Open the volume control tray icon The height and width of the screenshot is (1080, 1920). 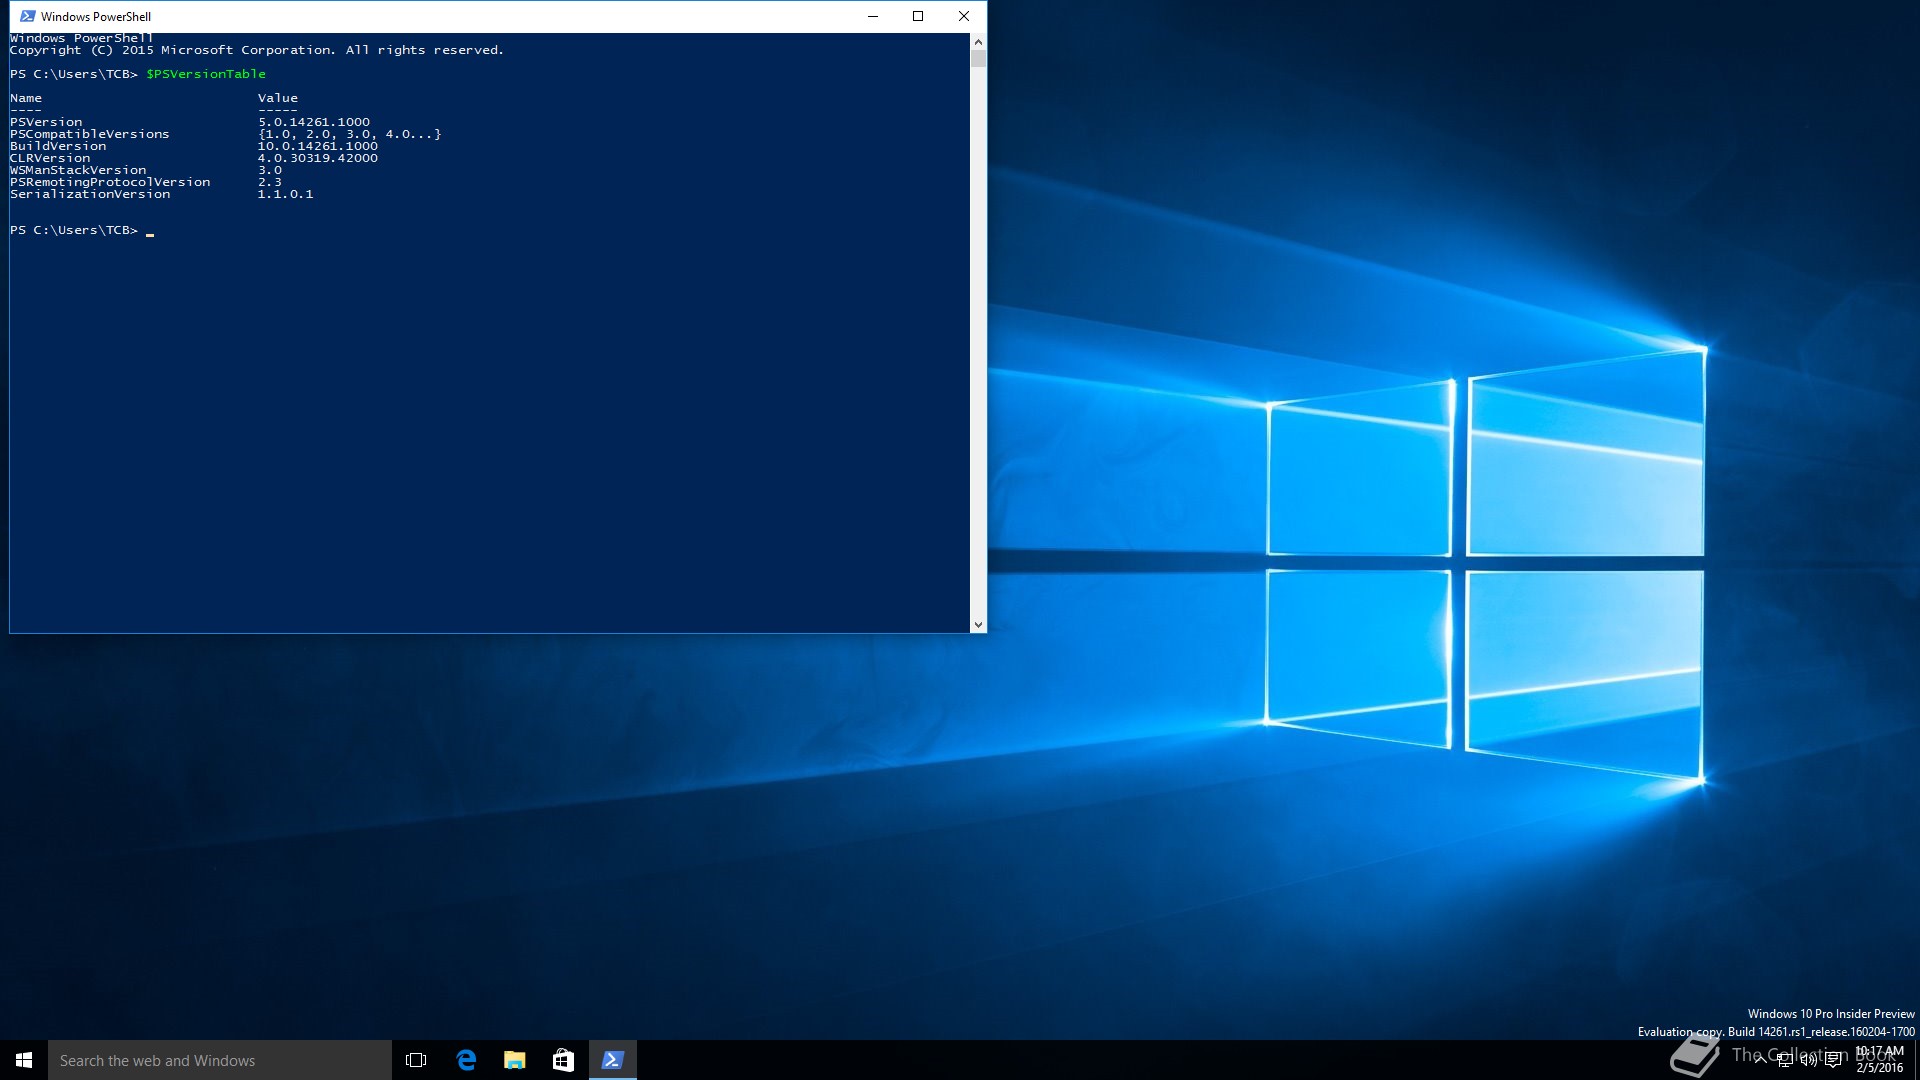pos(1808,1061)
